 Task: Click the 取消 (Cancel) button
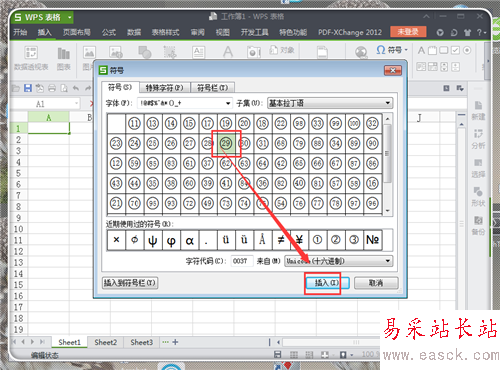click(x=376, y=283)
